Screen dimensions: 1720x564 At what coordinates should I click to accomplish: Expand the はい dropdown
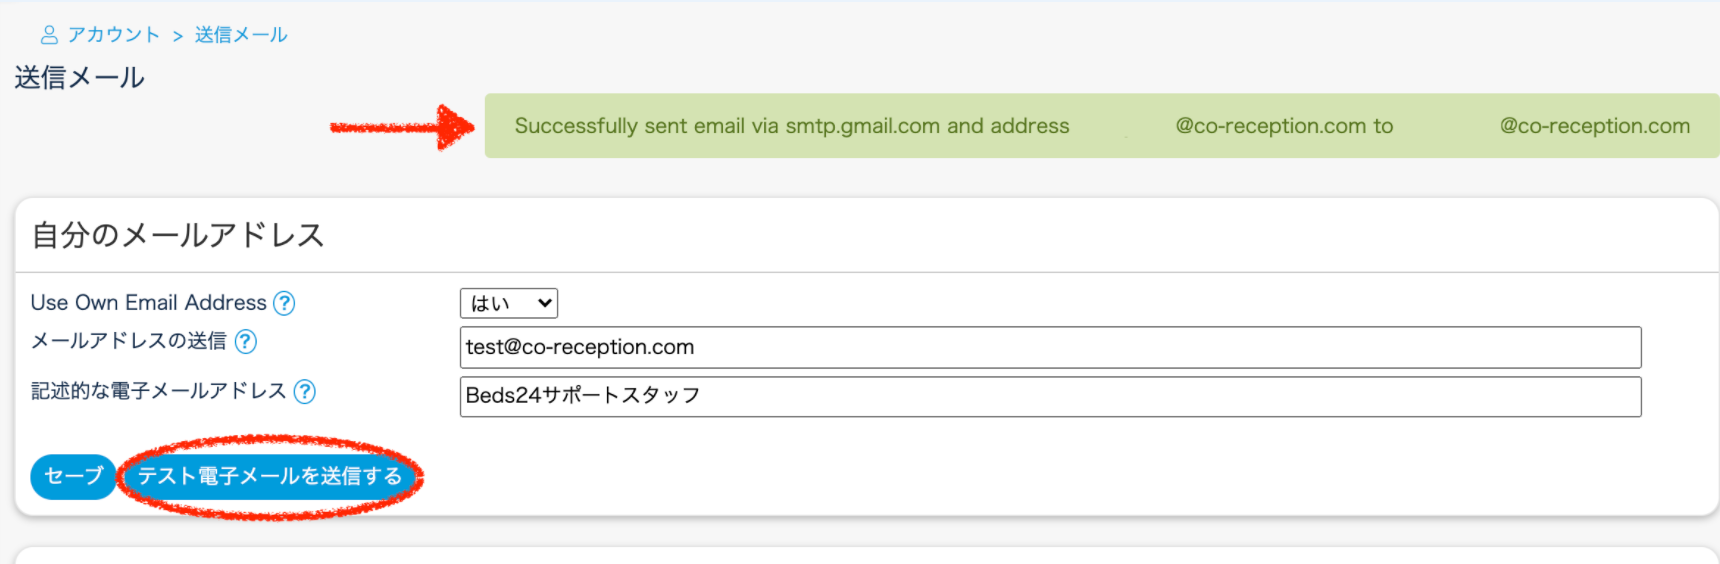508,303
